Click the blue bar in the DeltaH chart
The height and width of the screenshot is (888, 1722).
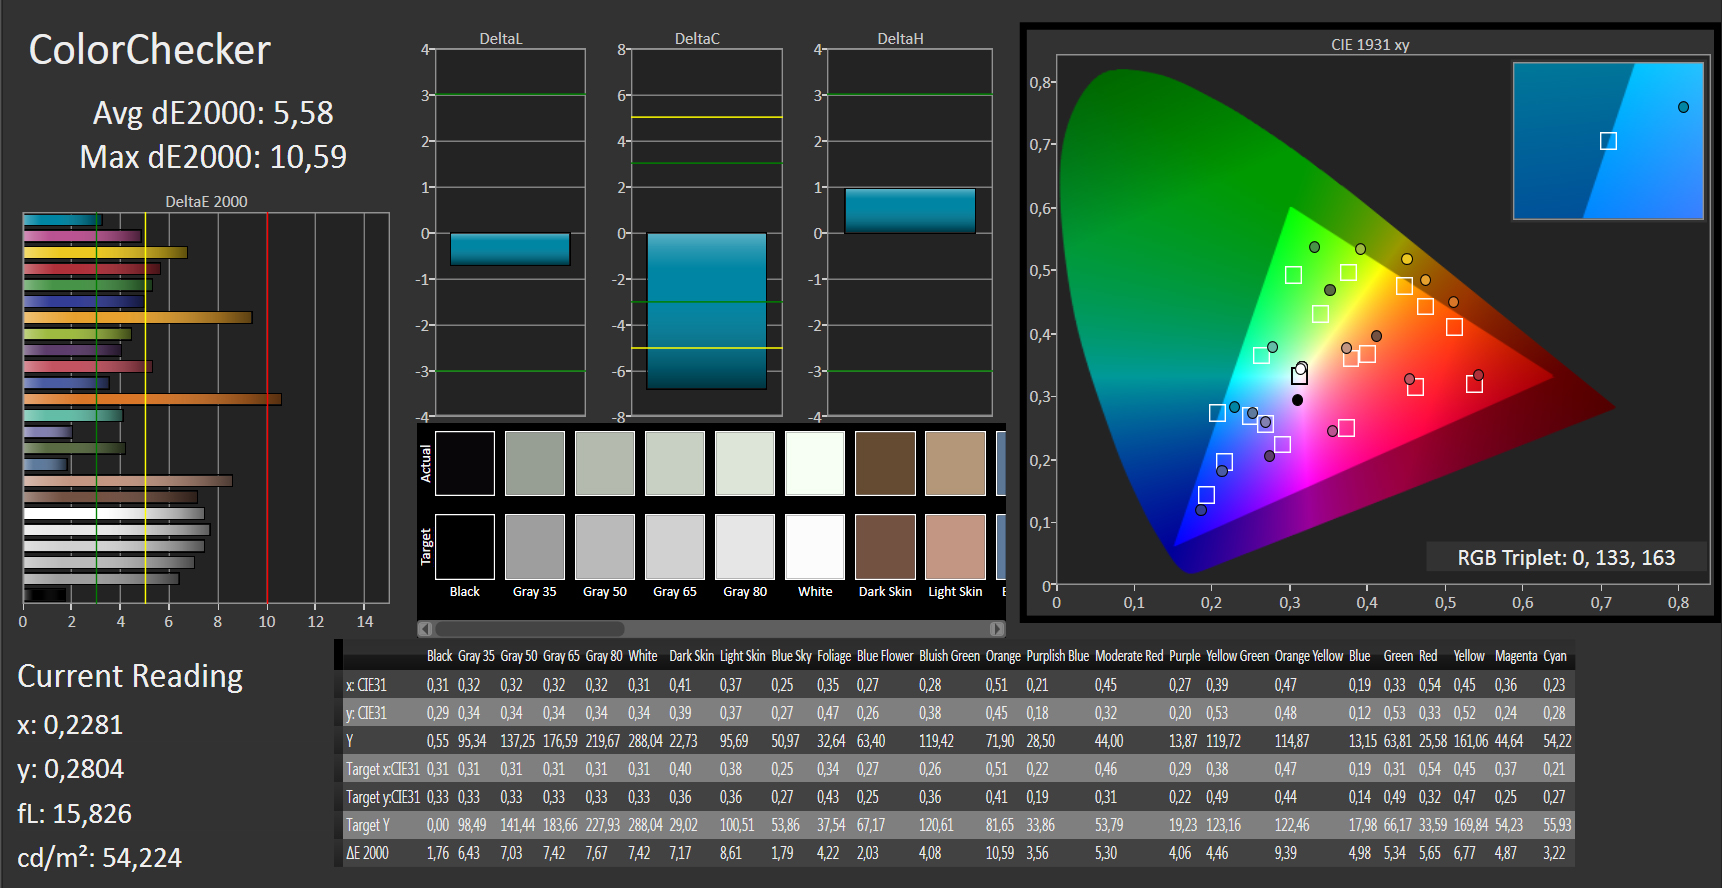point(910,211)
